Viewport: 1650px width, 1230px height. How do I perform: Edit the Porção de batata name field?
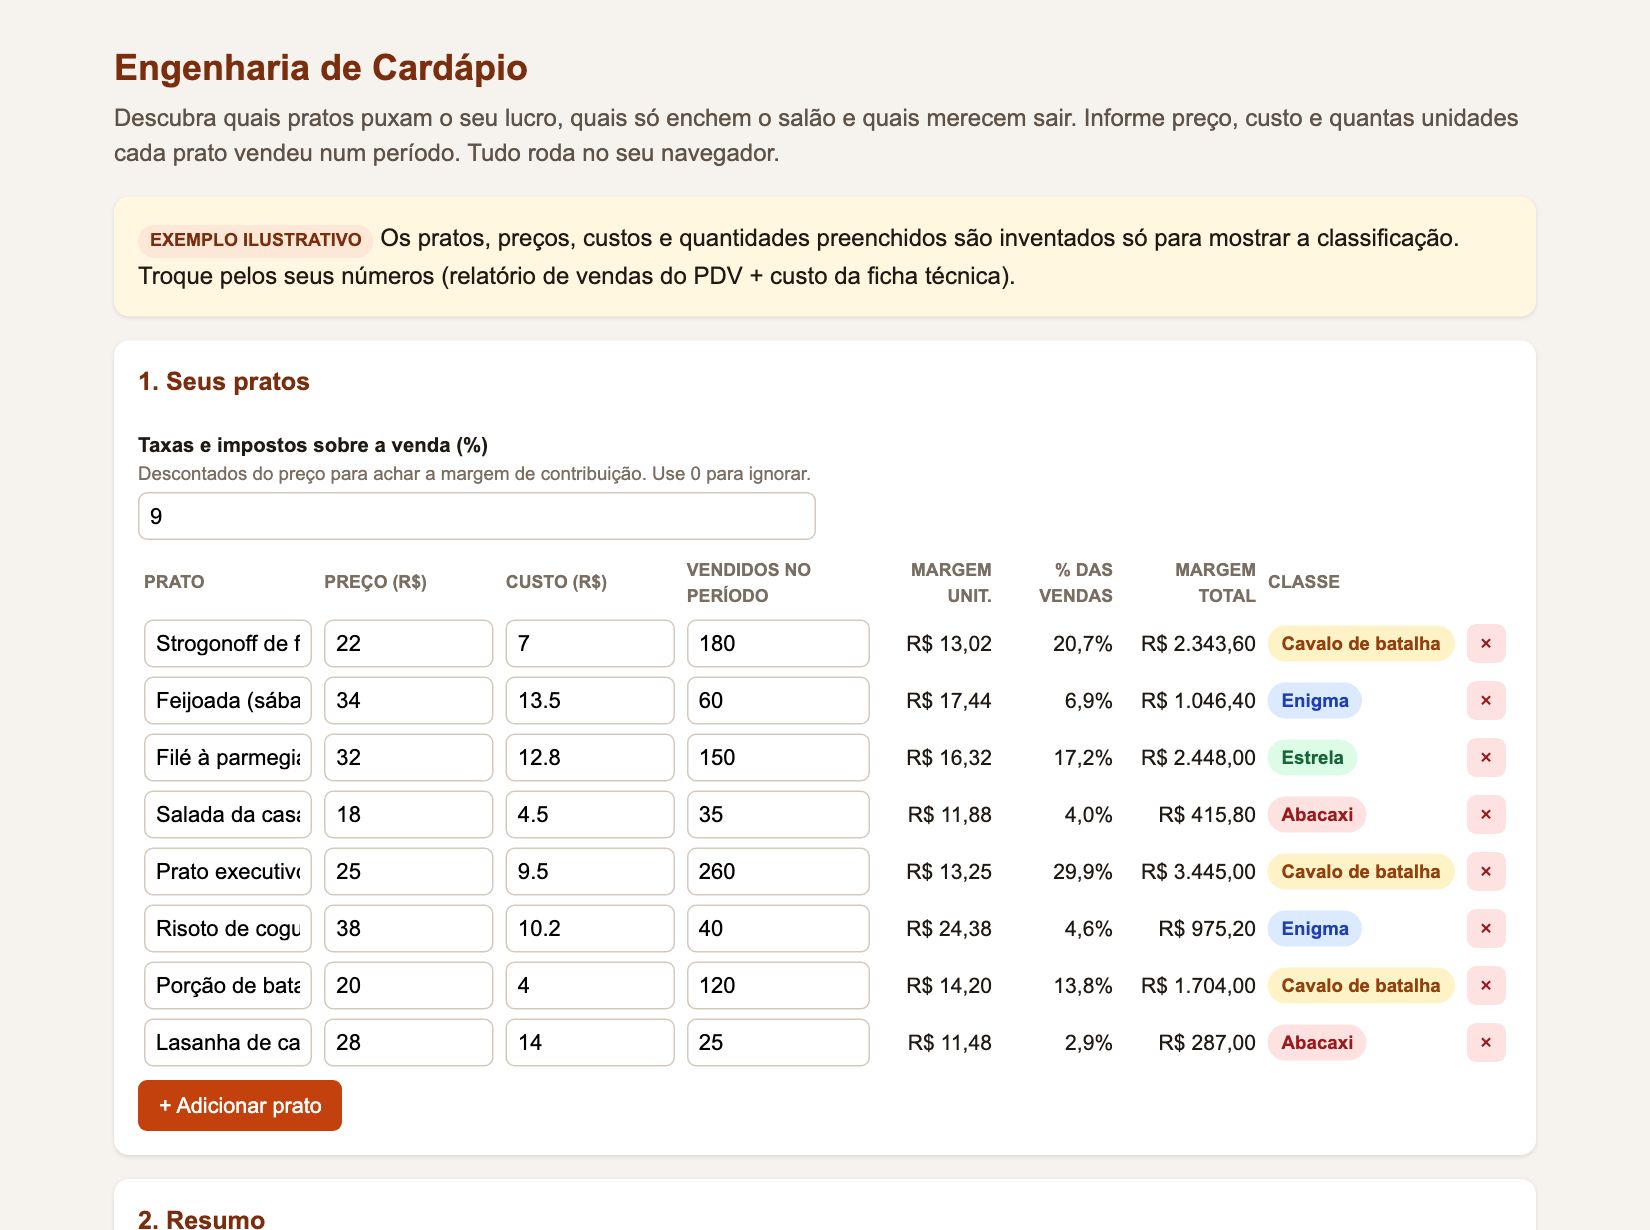(228, 985)
